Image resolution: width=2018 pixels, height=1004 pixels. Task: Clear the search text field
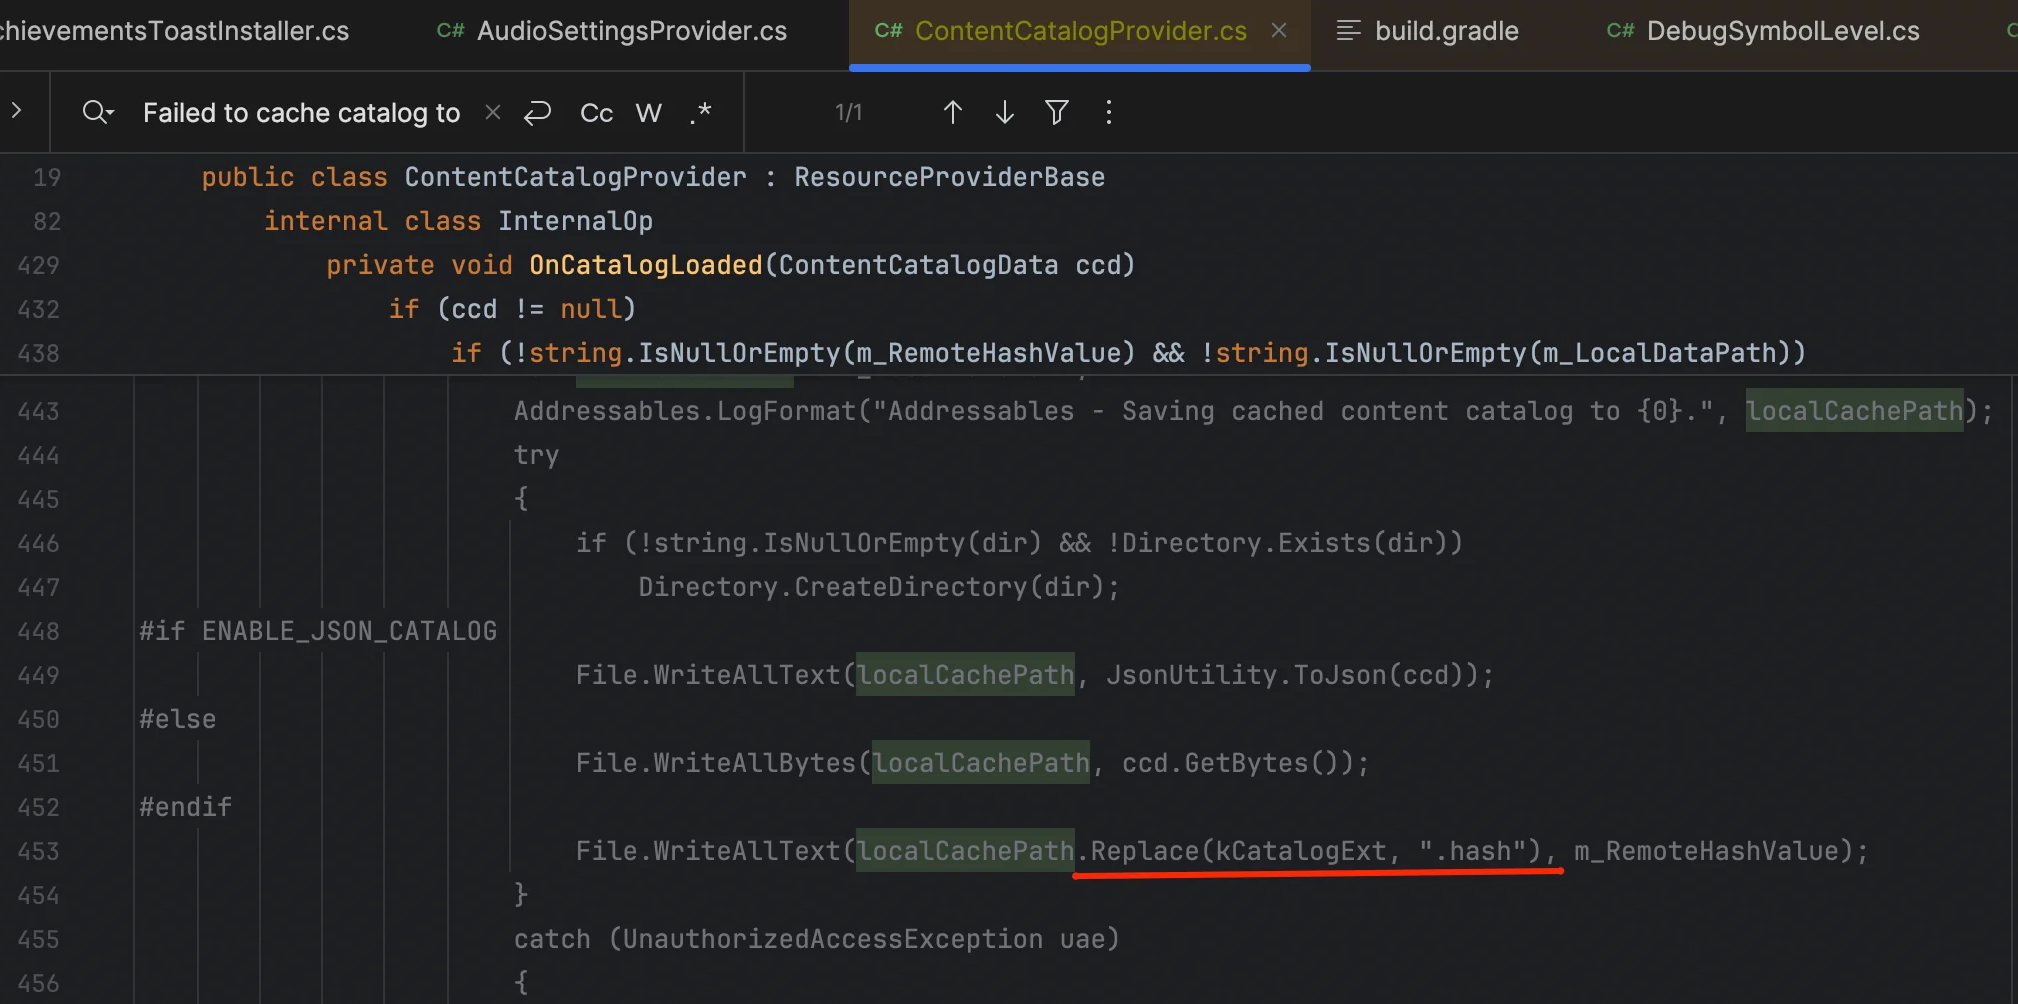(492, 112)
